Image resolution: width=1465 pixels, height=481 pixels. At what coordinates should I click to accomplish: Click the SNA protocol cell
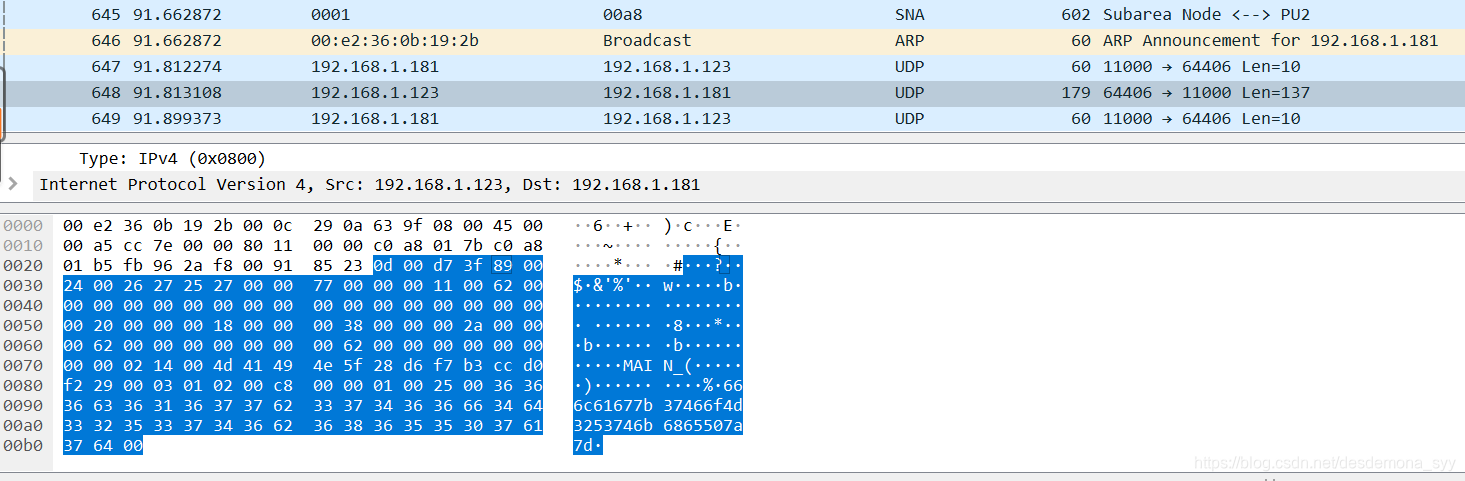pyautogui.click(x=910, y=15)
